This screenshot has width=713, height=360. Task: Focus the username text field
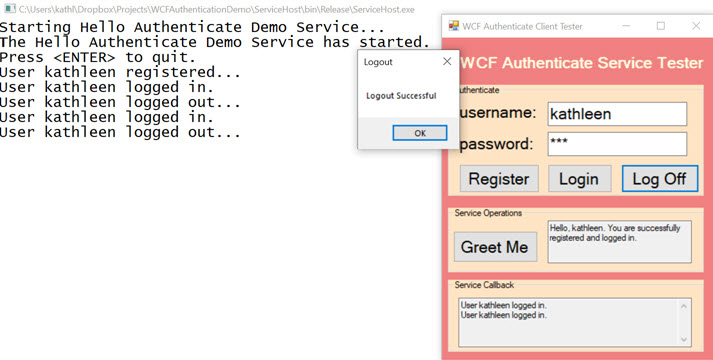pyautogui.click(x=617, y=114)
